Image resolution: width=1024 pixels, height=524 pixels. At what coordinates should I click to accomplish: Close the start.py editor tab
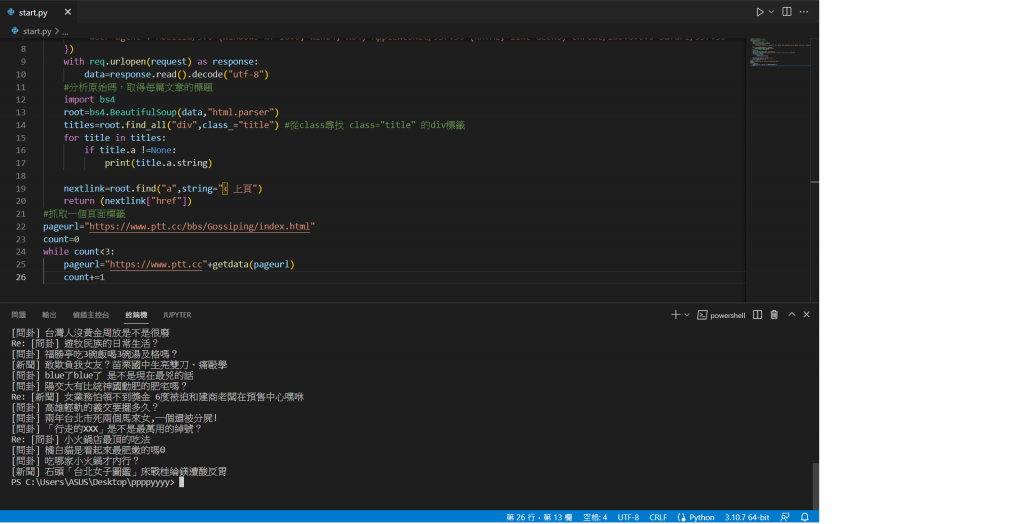68,12
